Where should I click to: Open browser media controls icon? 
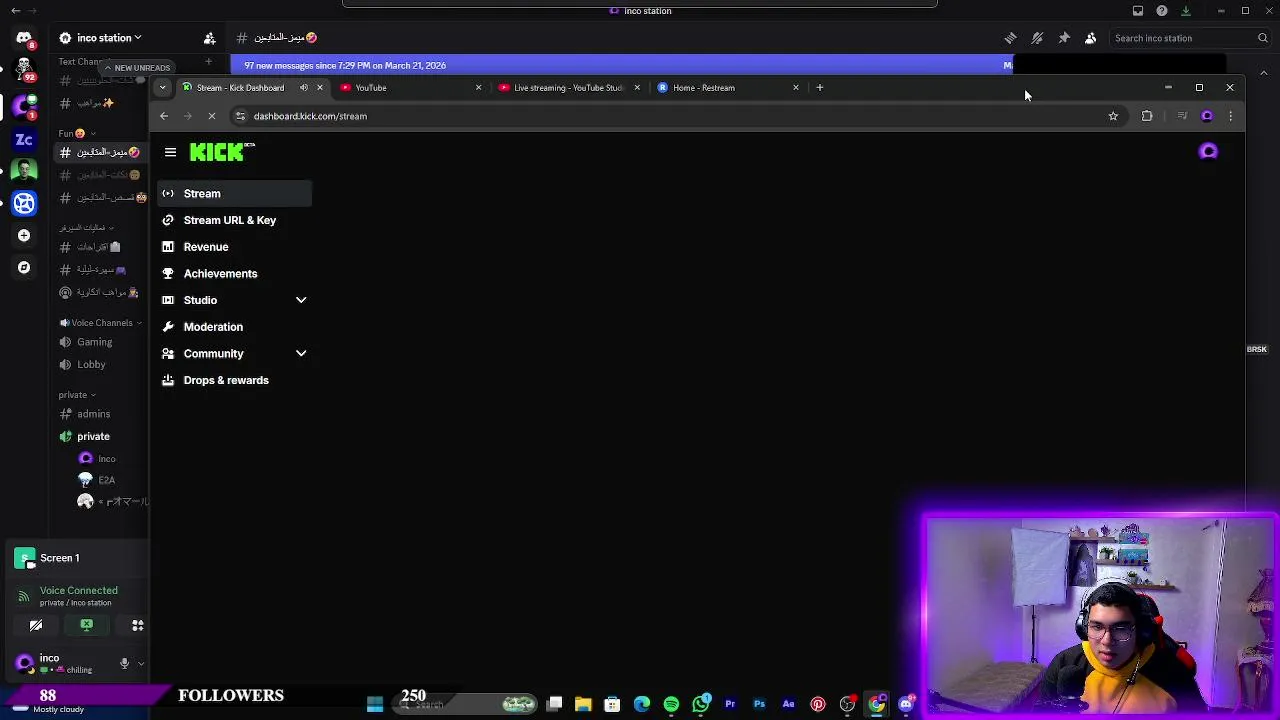pos(1182,116)
